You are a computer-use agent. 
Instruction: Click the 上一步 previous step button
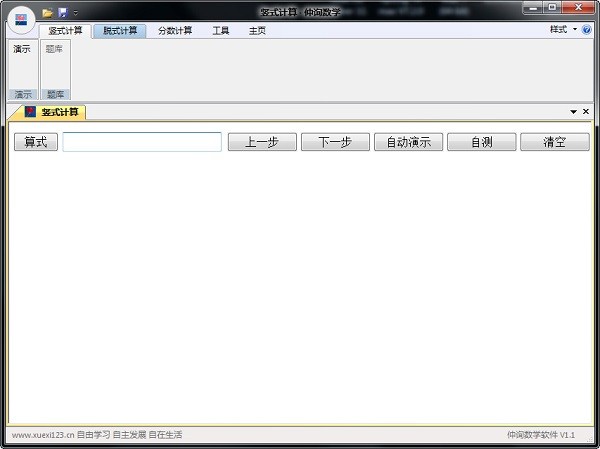click(x=262, y=142)
